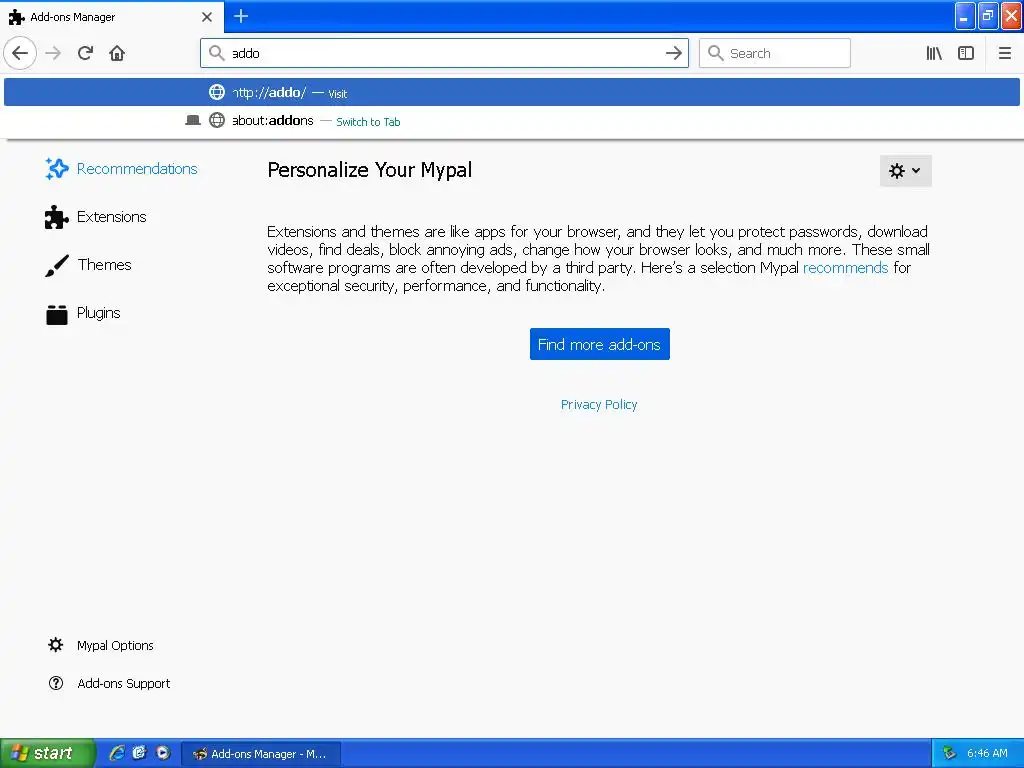Open the Themes category
This screenshot has width=1024, height=768.
[89, 265]
